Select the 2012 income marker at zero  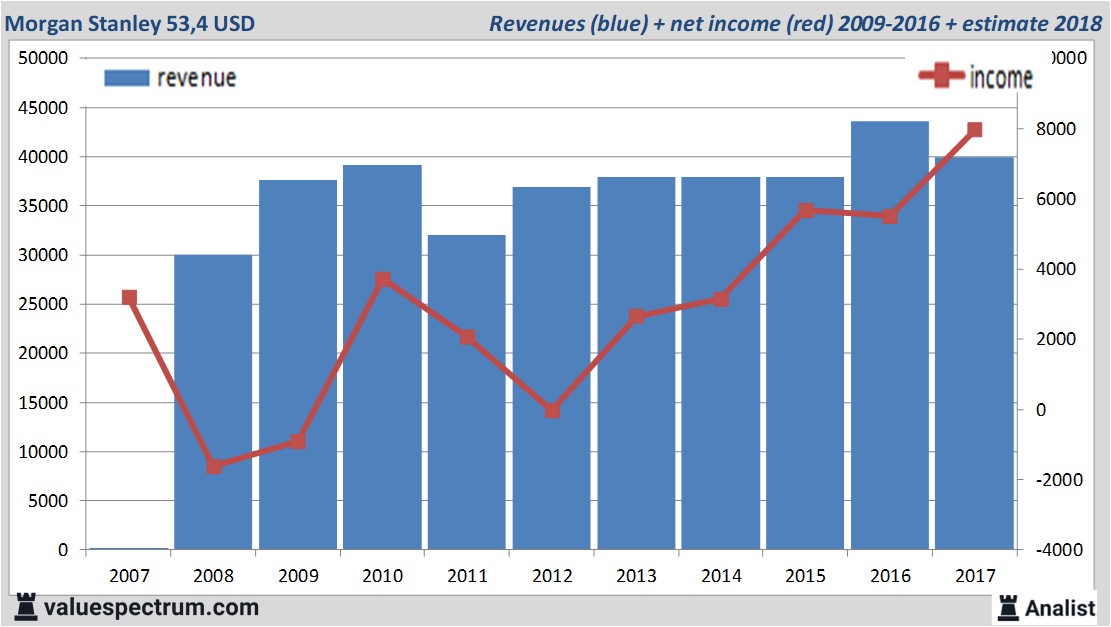tap(552, 410)
